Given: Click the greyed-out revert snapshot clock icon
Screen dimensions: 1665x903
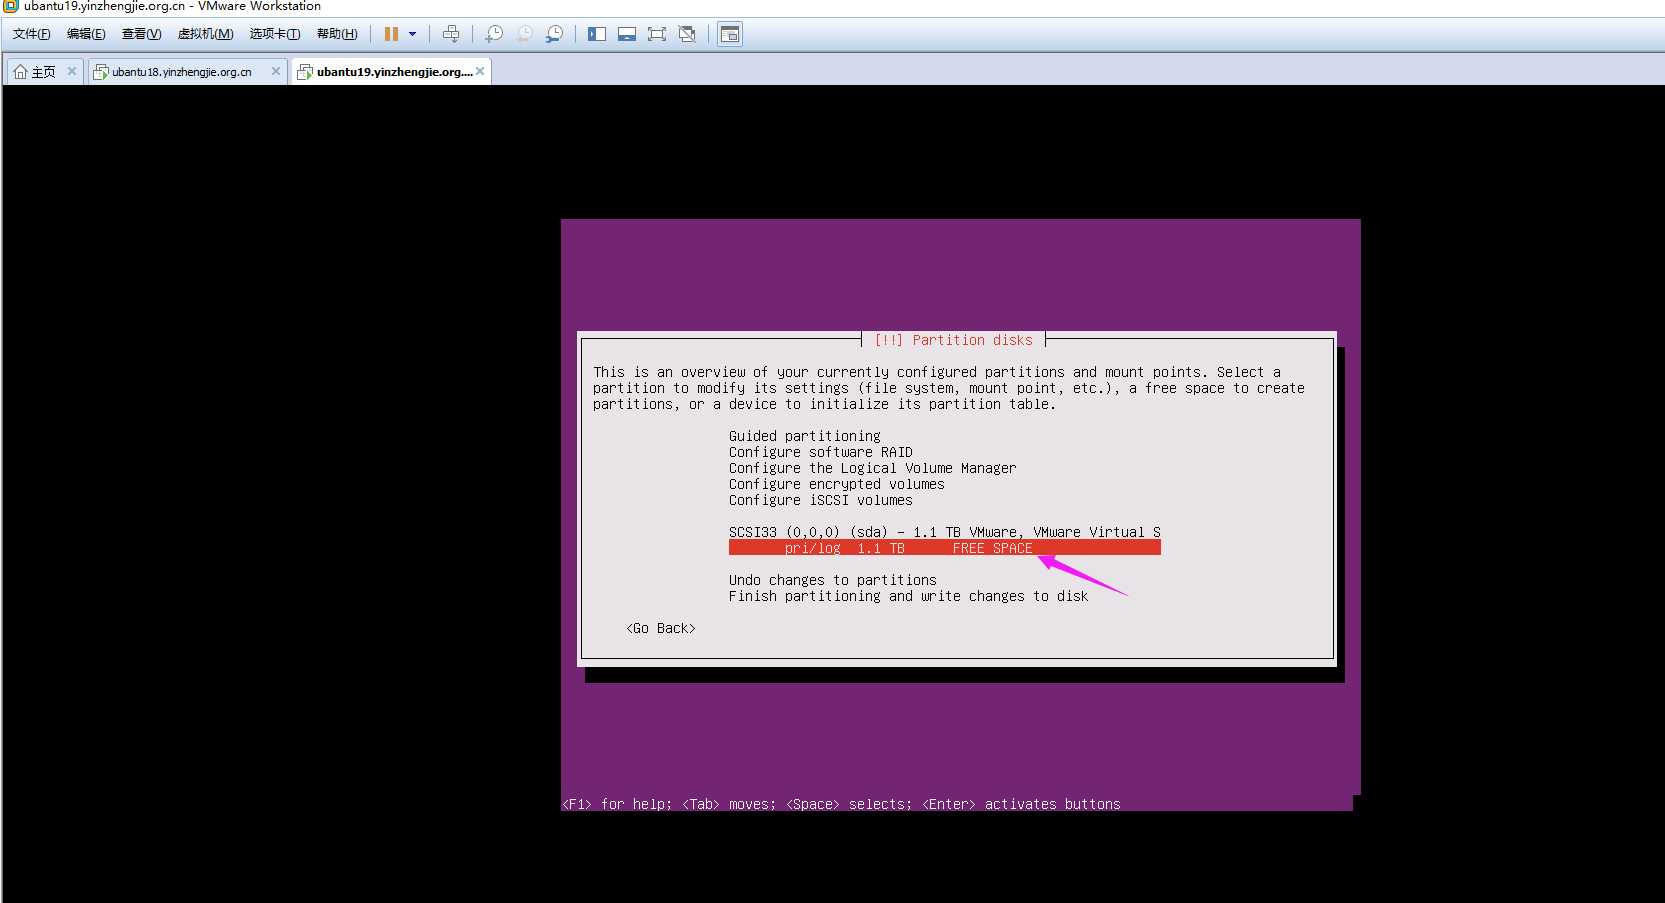Looking at the screenshot, I should [x=524, y=34].
